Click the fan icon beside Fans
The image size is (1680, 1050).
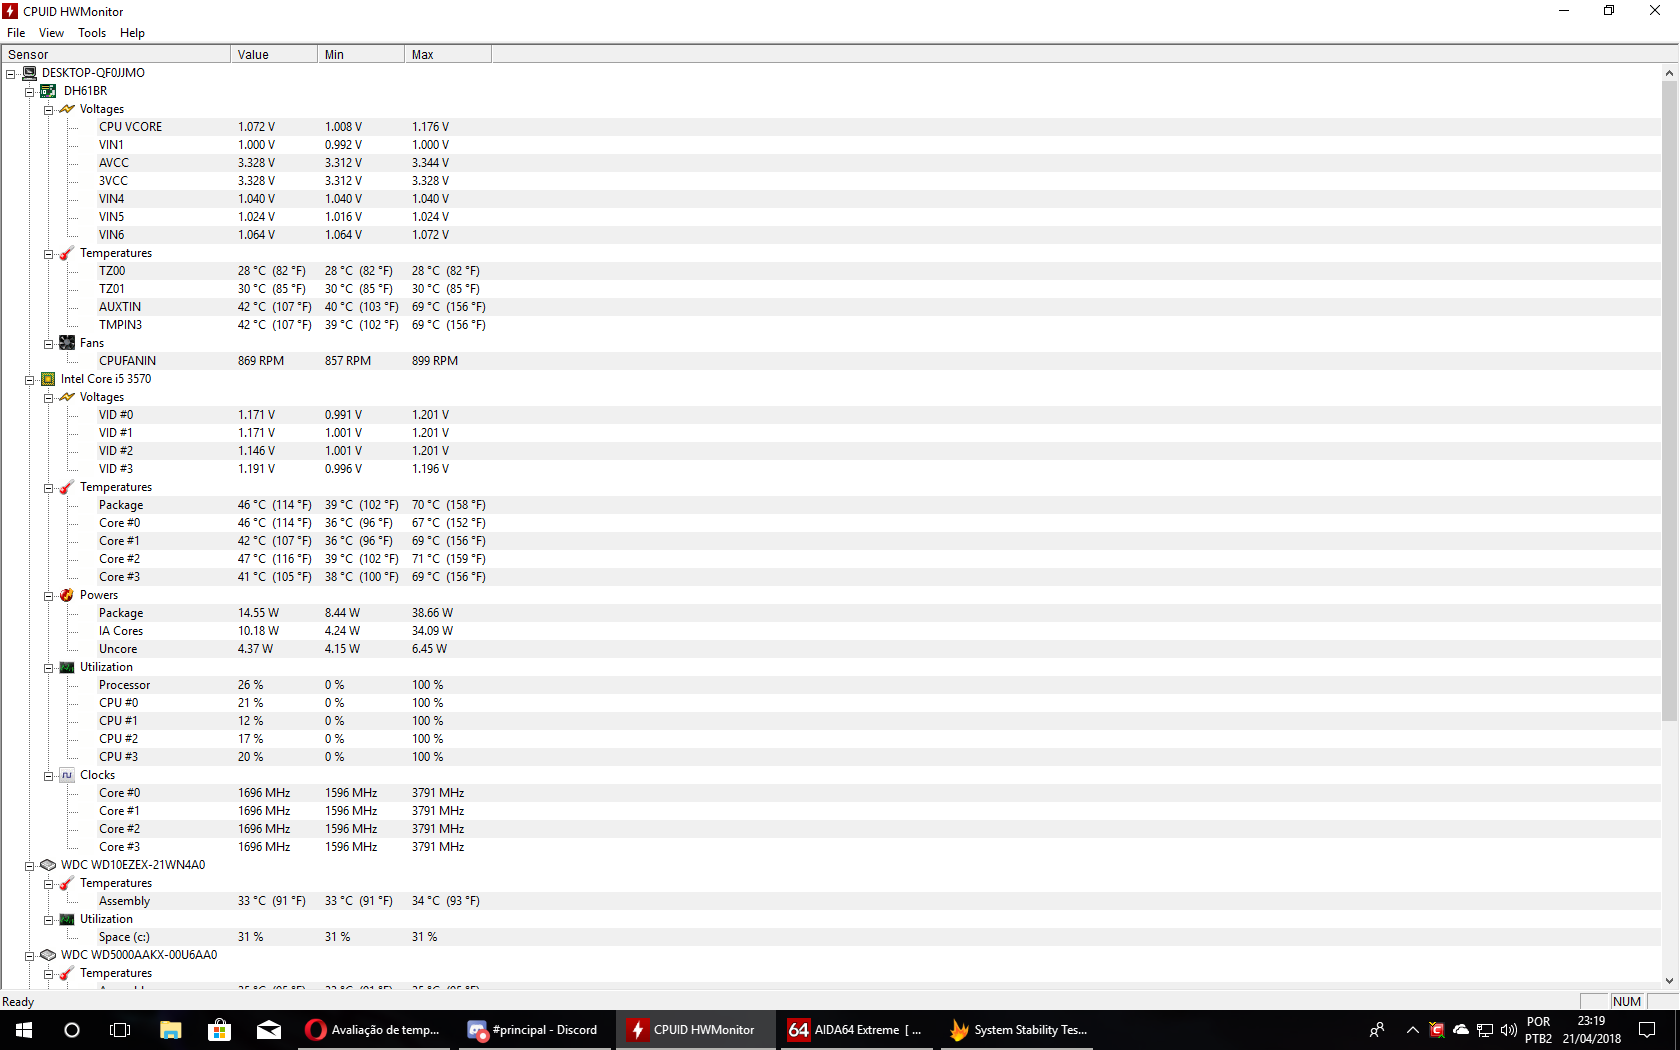tap(67, 343)
